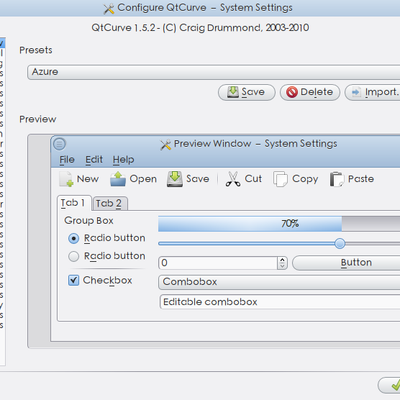The width and height of the screenshot is (400, 400).
Task: Select the Cut scissors icon
Action: coord(233,179)
